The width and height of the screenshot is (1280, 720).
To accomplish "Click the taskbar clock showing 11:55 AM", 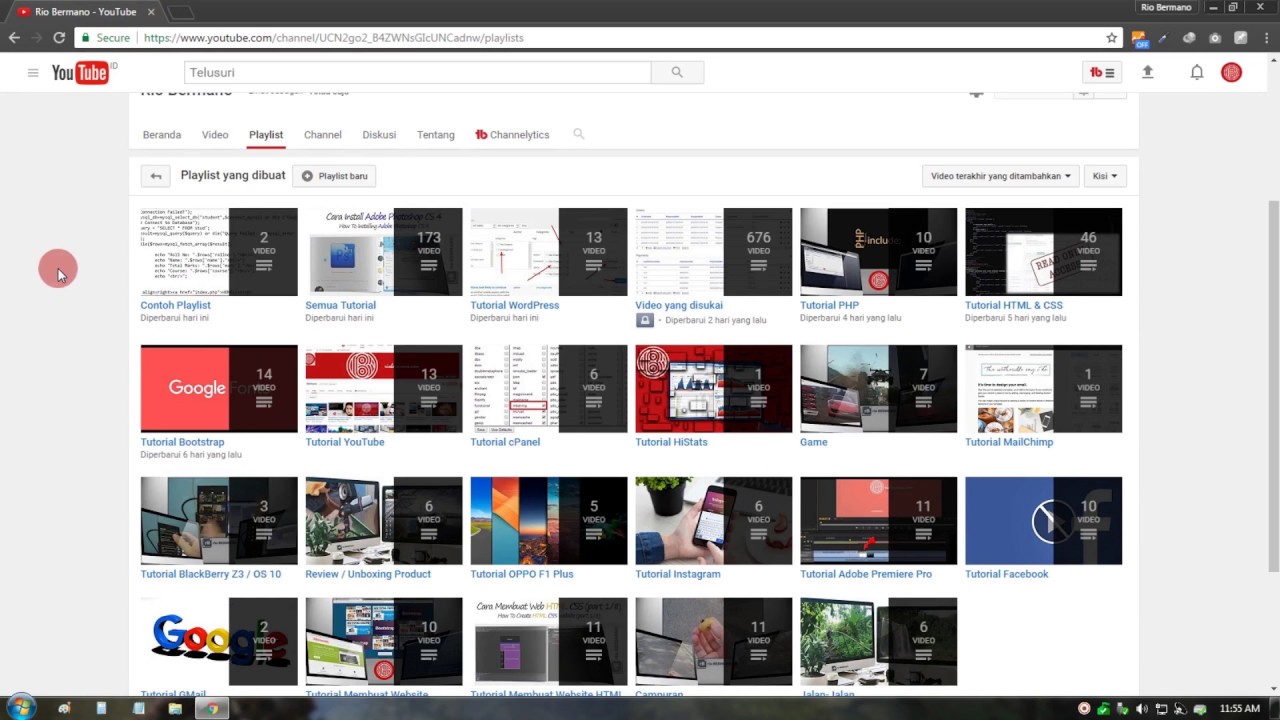I will [x=1240, y=709].
